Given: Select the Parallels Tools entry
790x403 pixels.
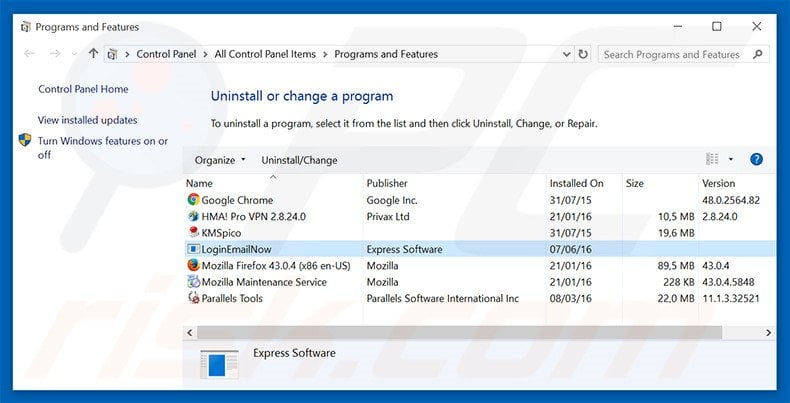Looking at the screenshot, I should (x=232, y=298).
